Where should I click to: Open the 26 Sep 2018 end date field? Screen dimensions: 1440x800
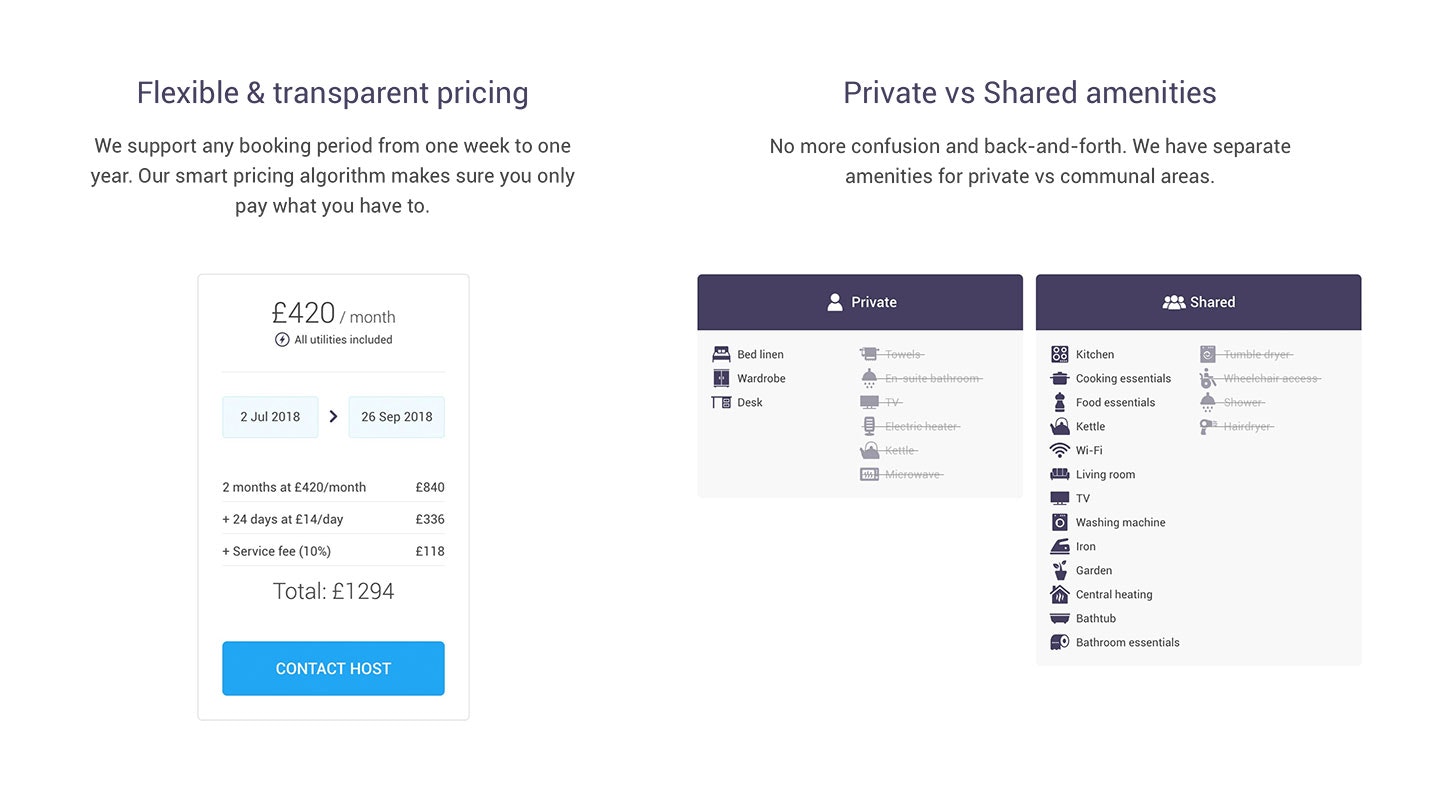tap(396, 417)
